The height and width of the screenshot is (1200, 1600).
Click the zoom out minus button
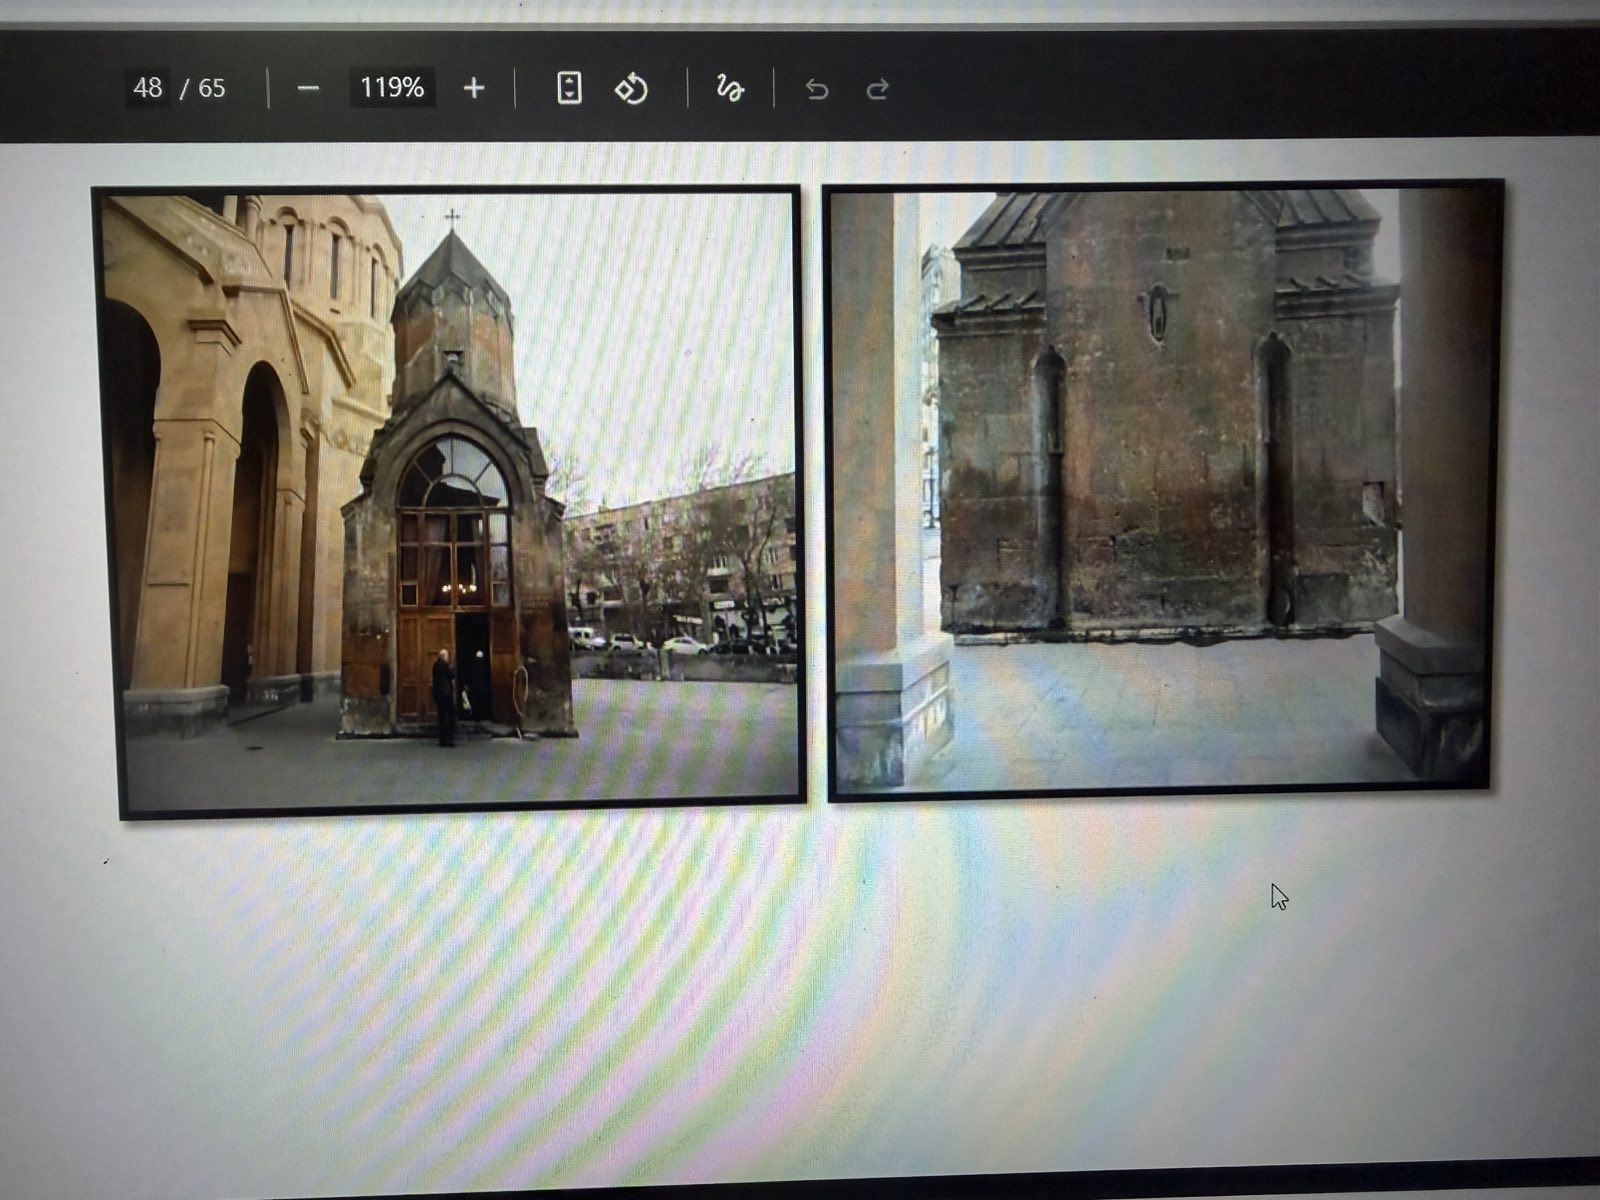(x=308, y=89)
